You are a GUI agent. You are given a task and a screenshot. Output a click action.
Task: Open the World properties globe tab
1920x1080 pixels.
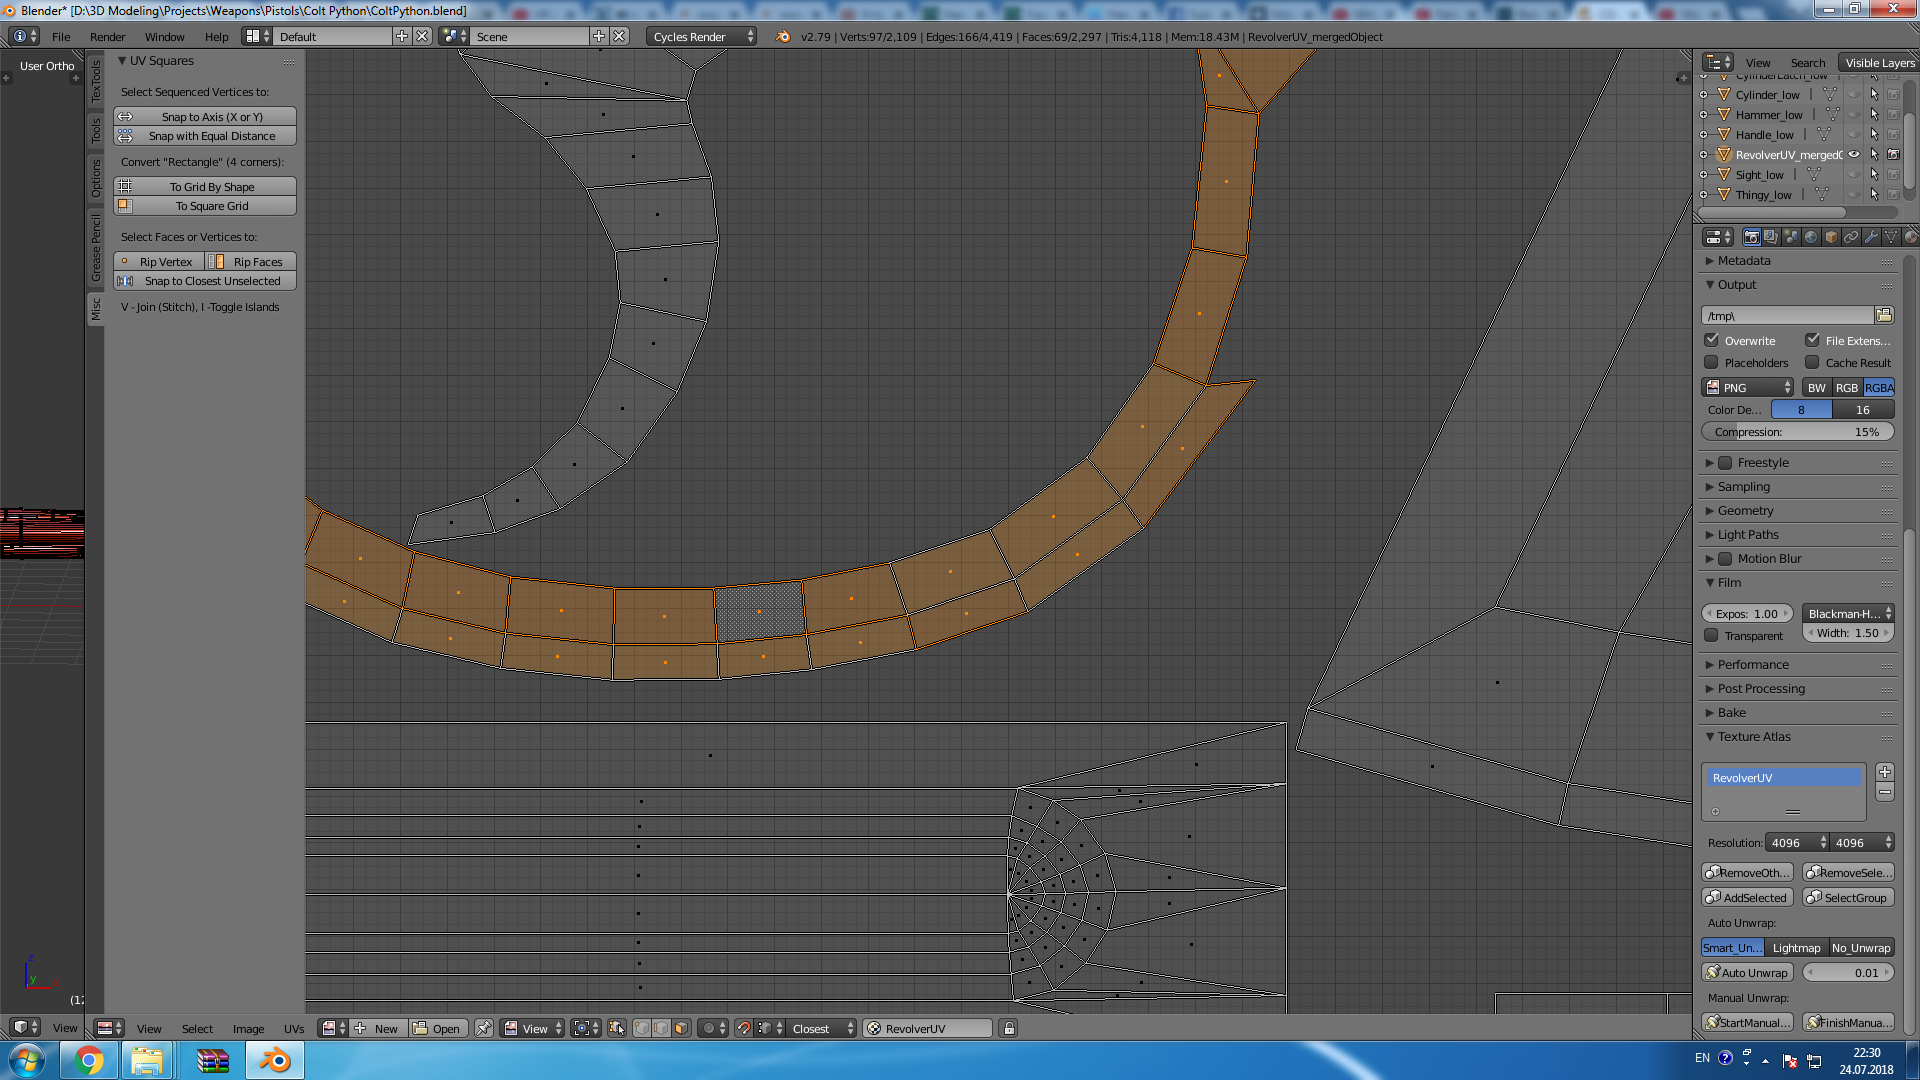[1811, 237]
